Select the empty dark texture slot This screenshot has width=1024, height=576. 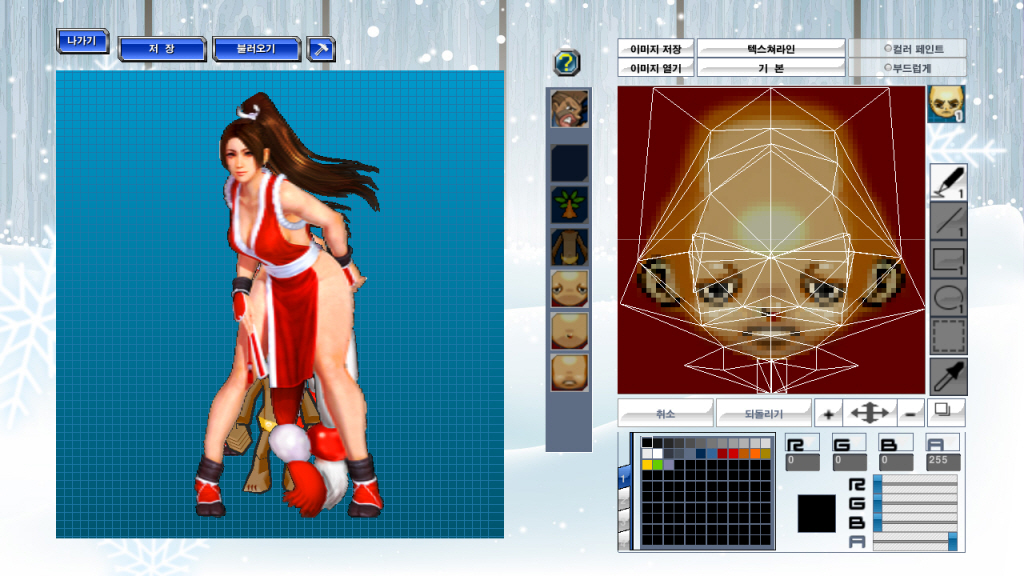point(569,163)
